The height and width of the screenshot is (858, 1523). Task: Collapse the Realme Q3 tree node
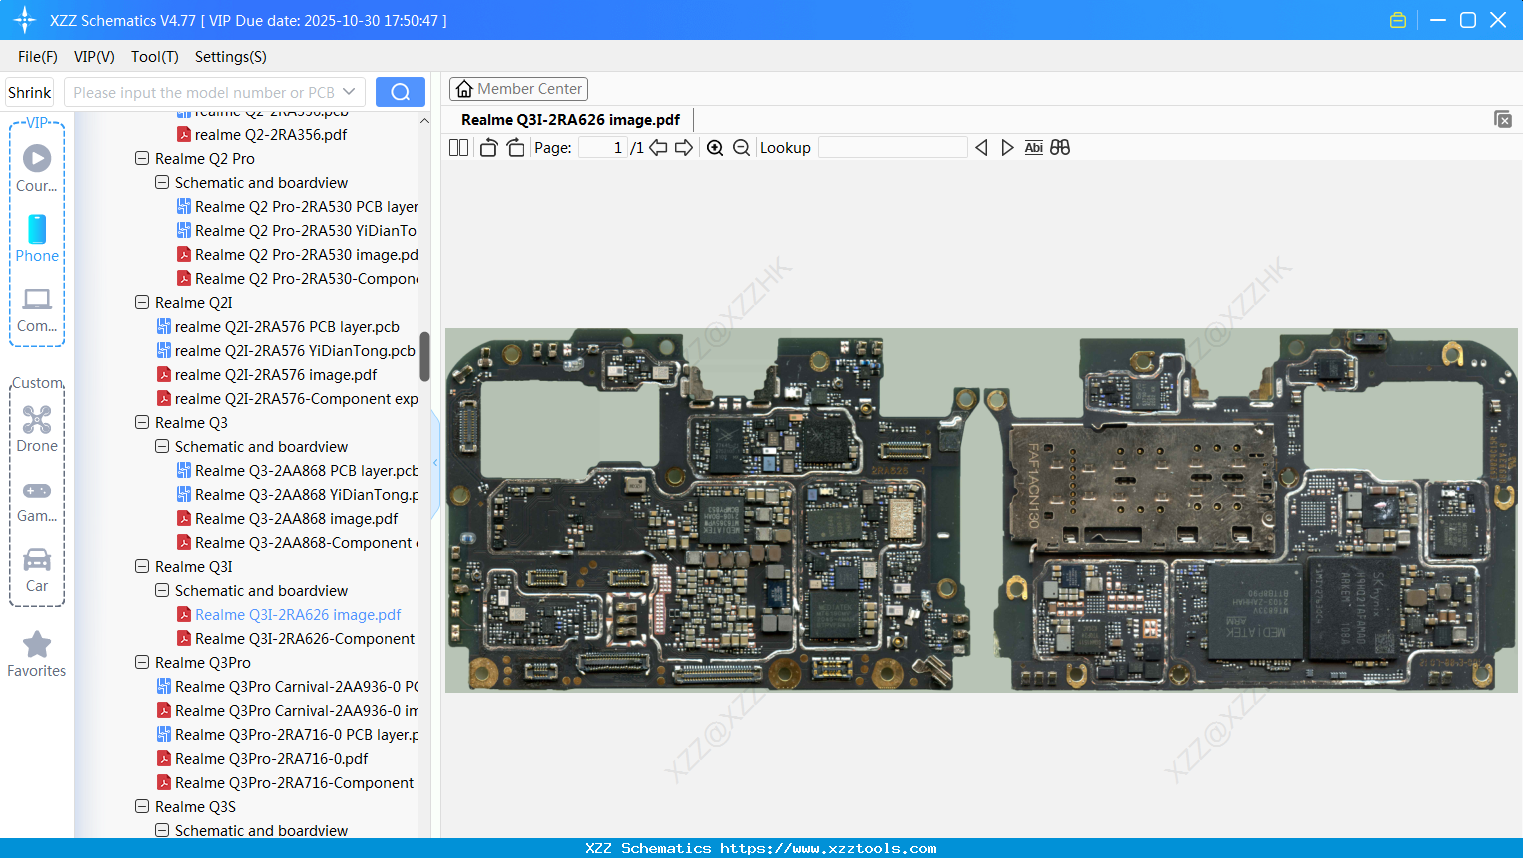142,423
